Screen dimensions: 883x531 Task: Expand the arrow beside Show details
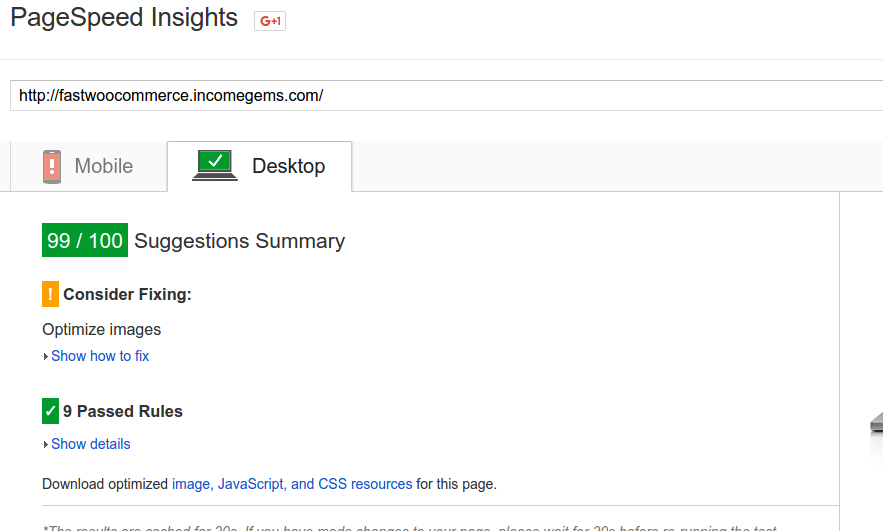46,444
